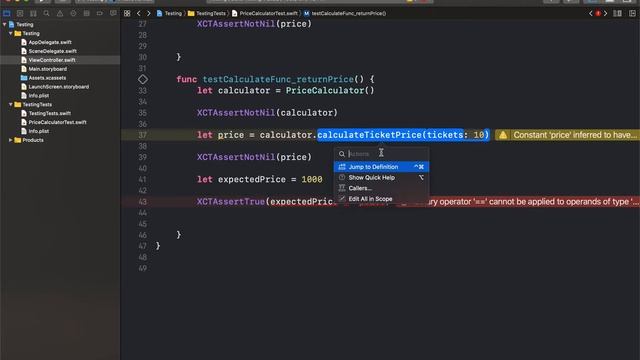Click the highlighted calculateTicketPrice call

(403, 135)
